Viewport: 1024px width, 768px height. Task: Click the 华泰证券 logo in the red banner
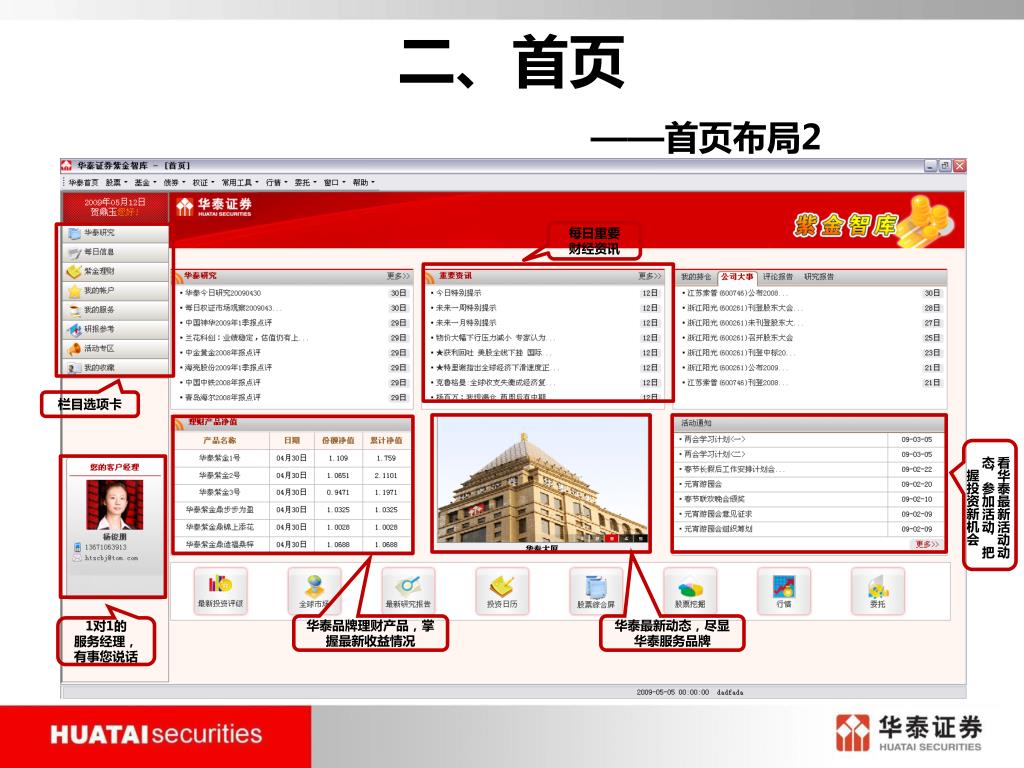214,206
